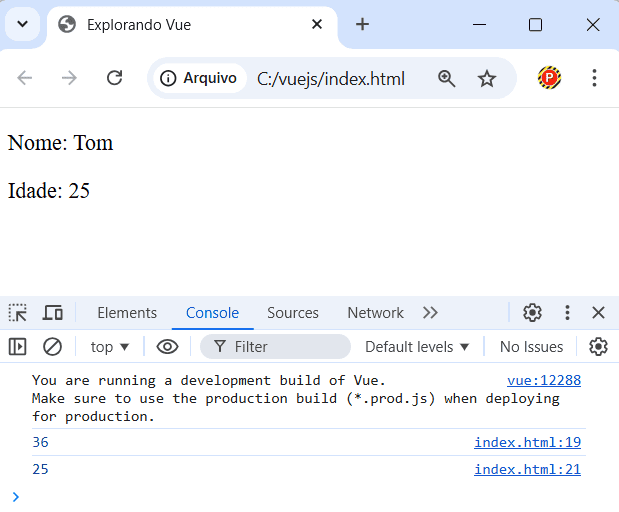Click the zoom magnifier icon in address bar
Image resolution: width=619 pixels, height=512 pixels.
(446, 78)
